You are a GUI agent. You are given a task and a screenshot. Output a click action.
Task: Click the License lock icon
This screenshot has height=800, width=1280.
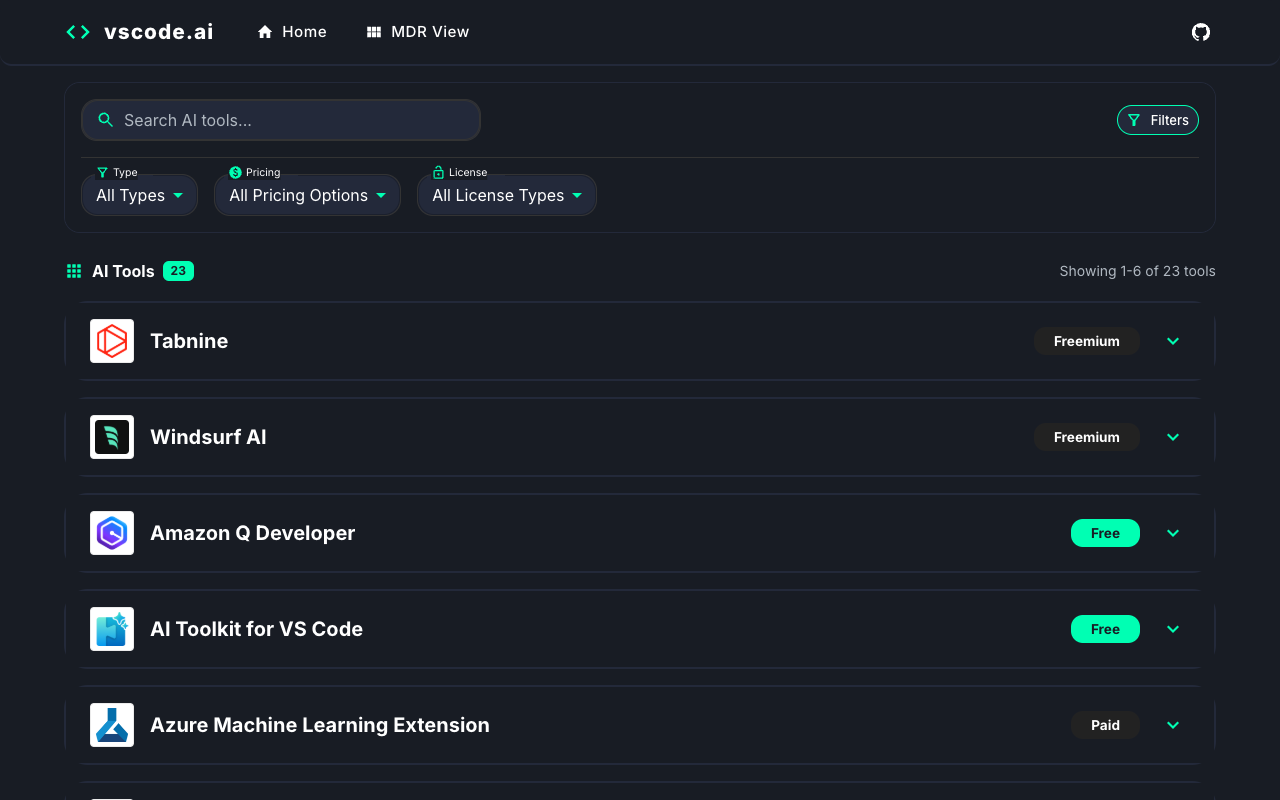(x=438, y=172)
